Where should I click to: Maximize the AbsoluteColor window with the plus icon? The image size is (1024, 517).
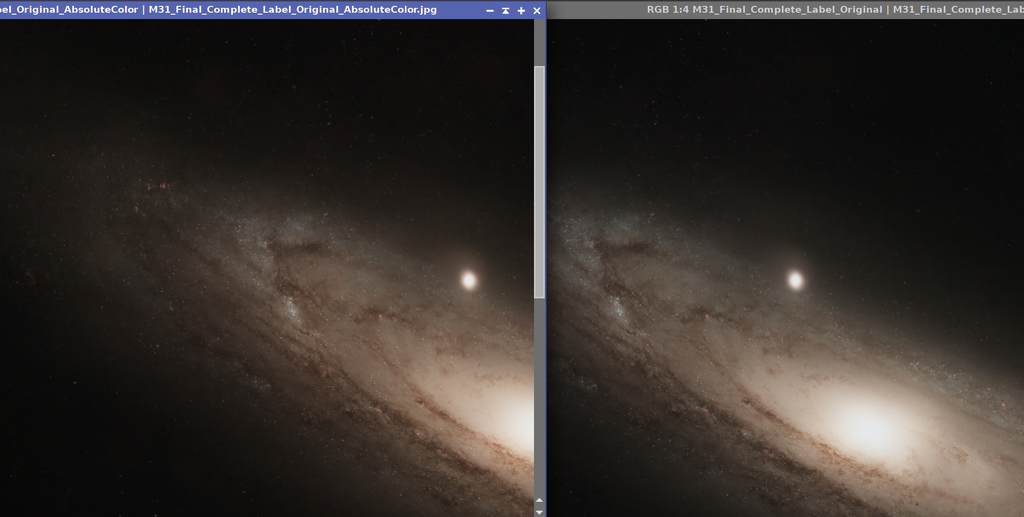[521, 10]
